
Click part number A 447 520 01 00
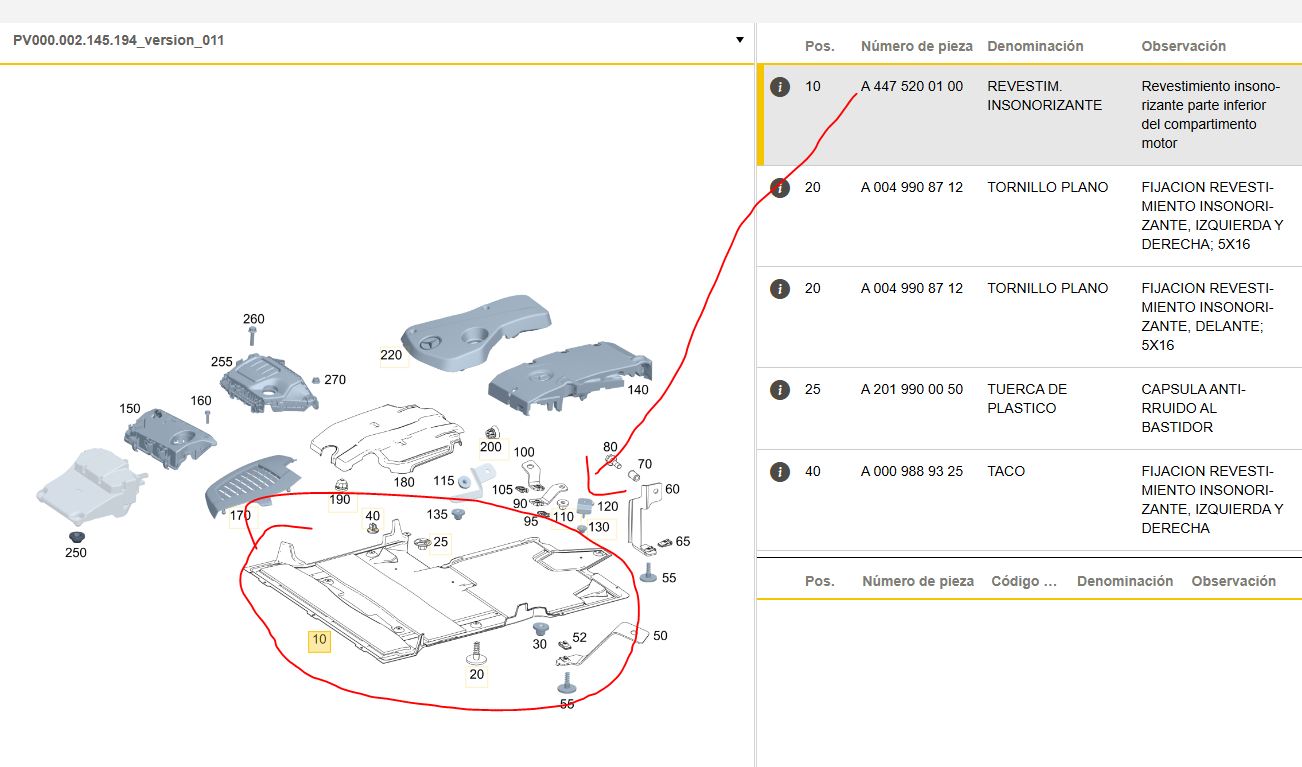[x=911, y=87]
